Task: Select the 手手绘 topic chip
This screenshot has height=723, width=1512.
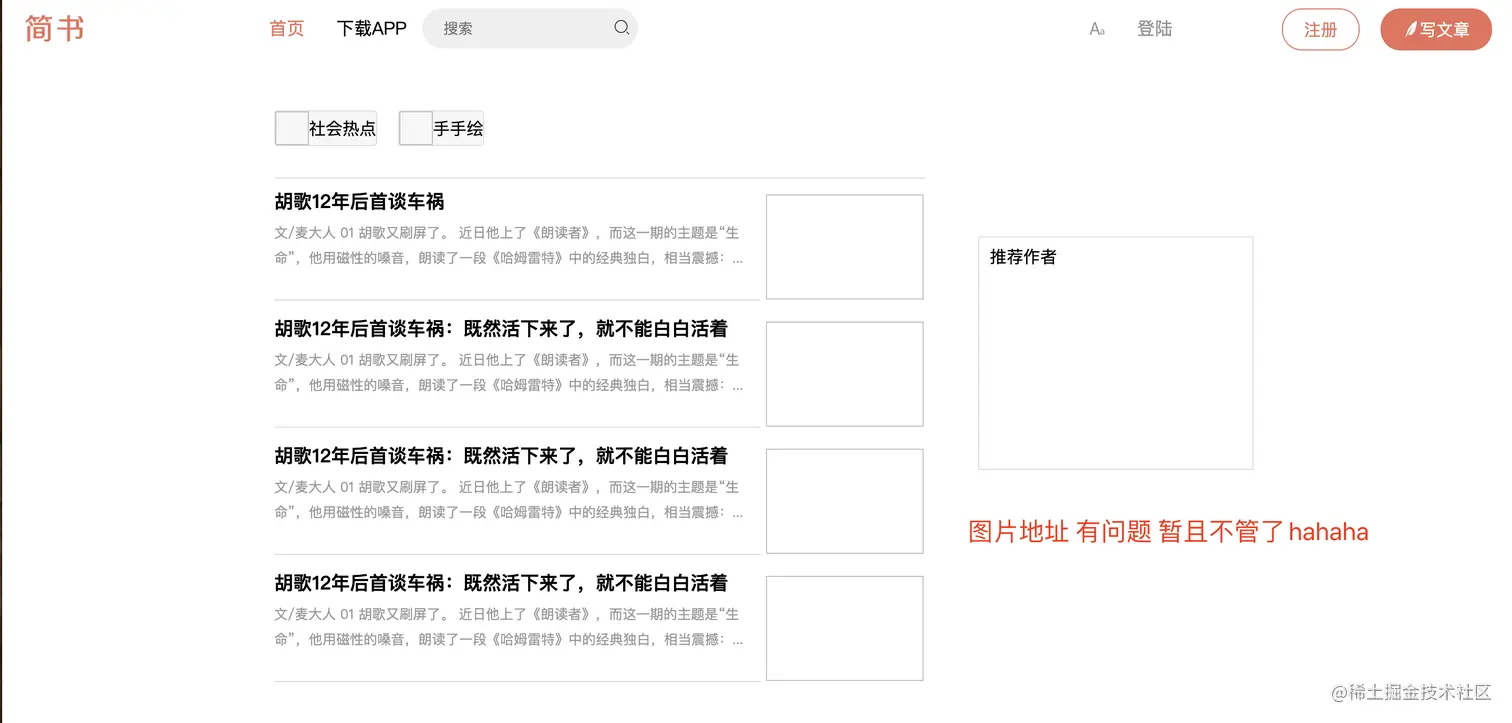Action: coord(441,128)
